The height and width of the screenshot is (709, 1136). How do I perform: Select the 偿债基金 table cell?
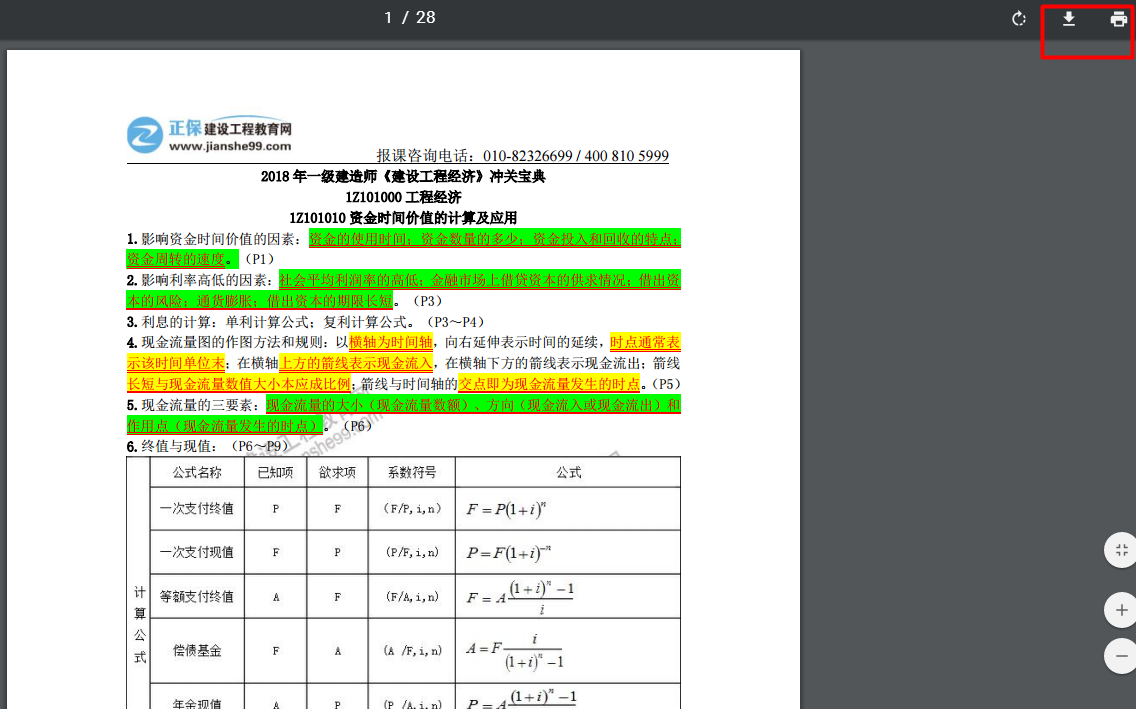(x=197, y=650)
